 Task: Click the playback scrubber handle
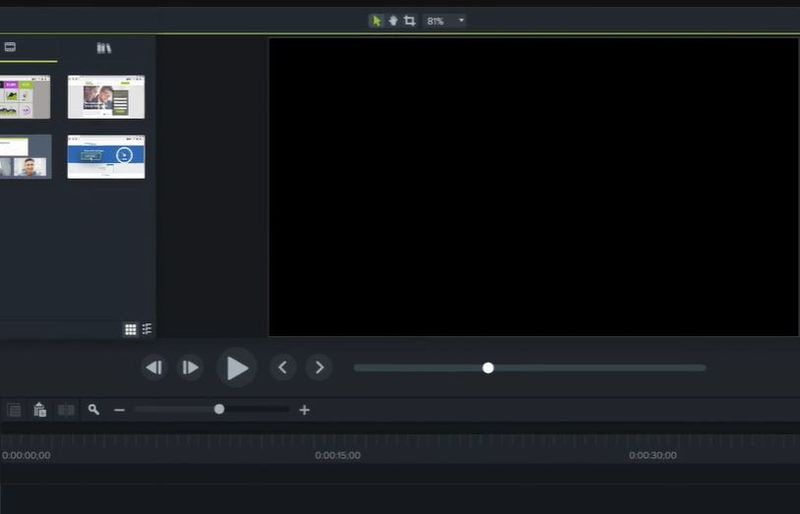click(x=488, y=368)
